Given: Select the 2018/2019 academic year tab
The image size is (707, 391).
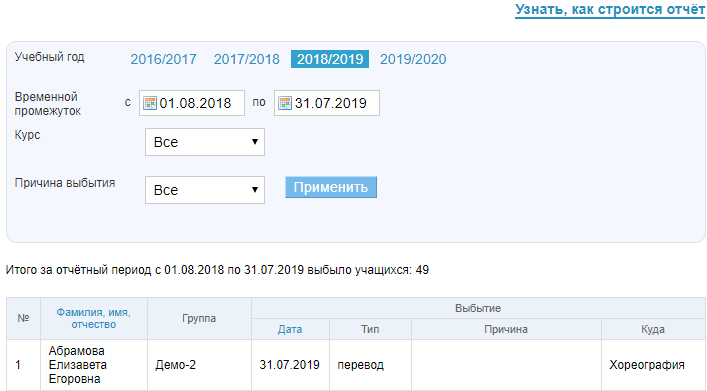Looking at the screenshot, I should 330,59.
